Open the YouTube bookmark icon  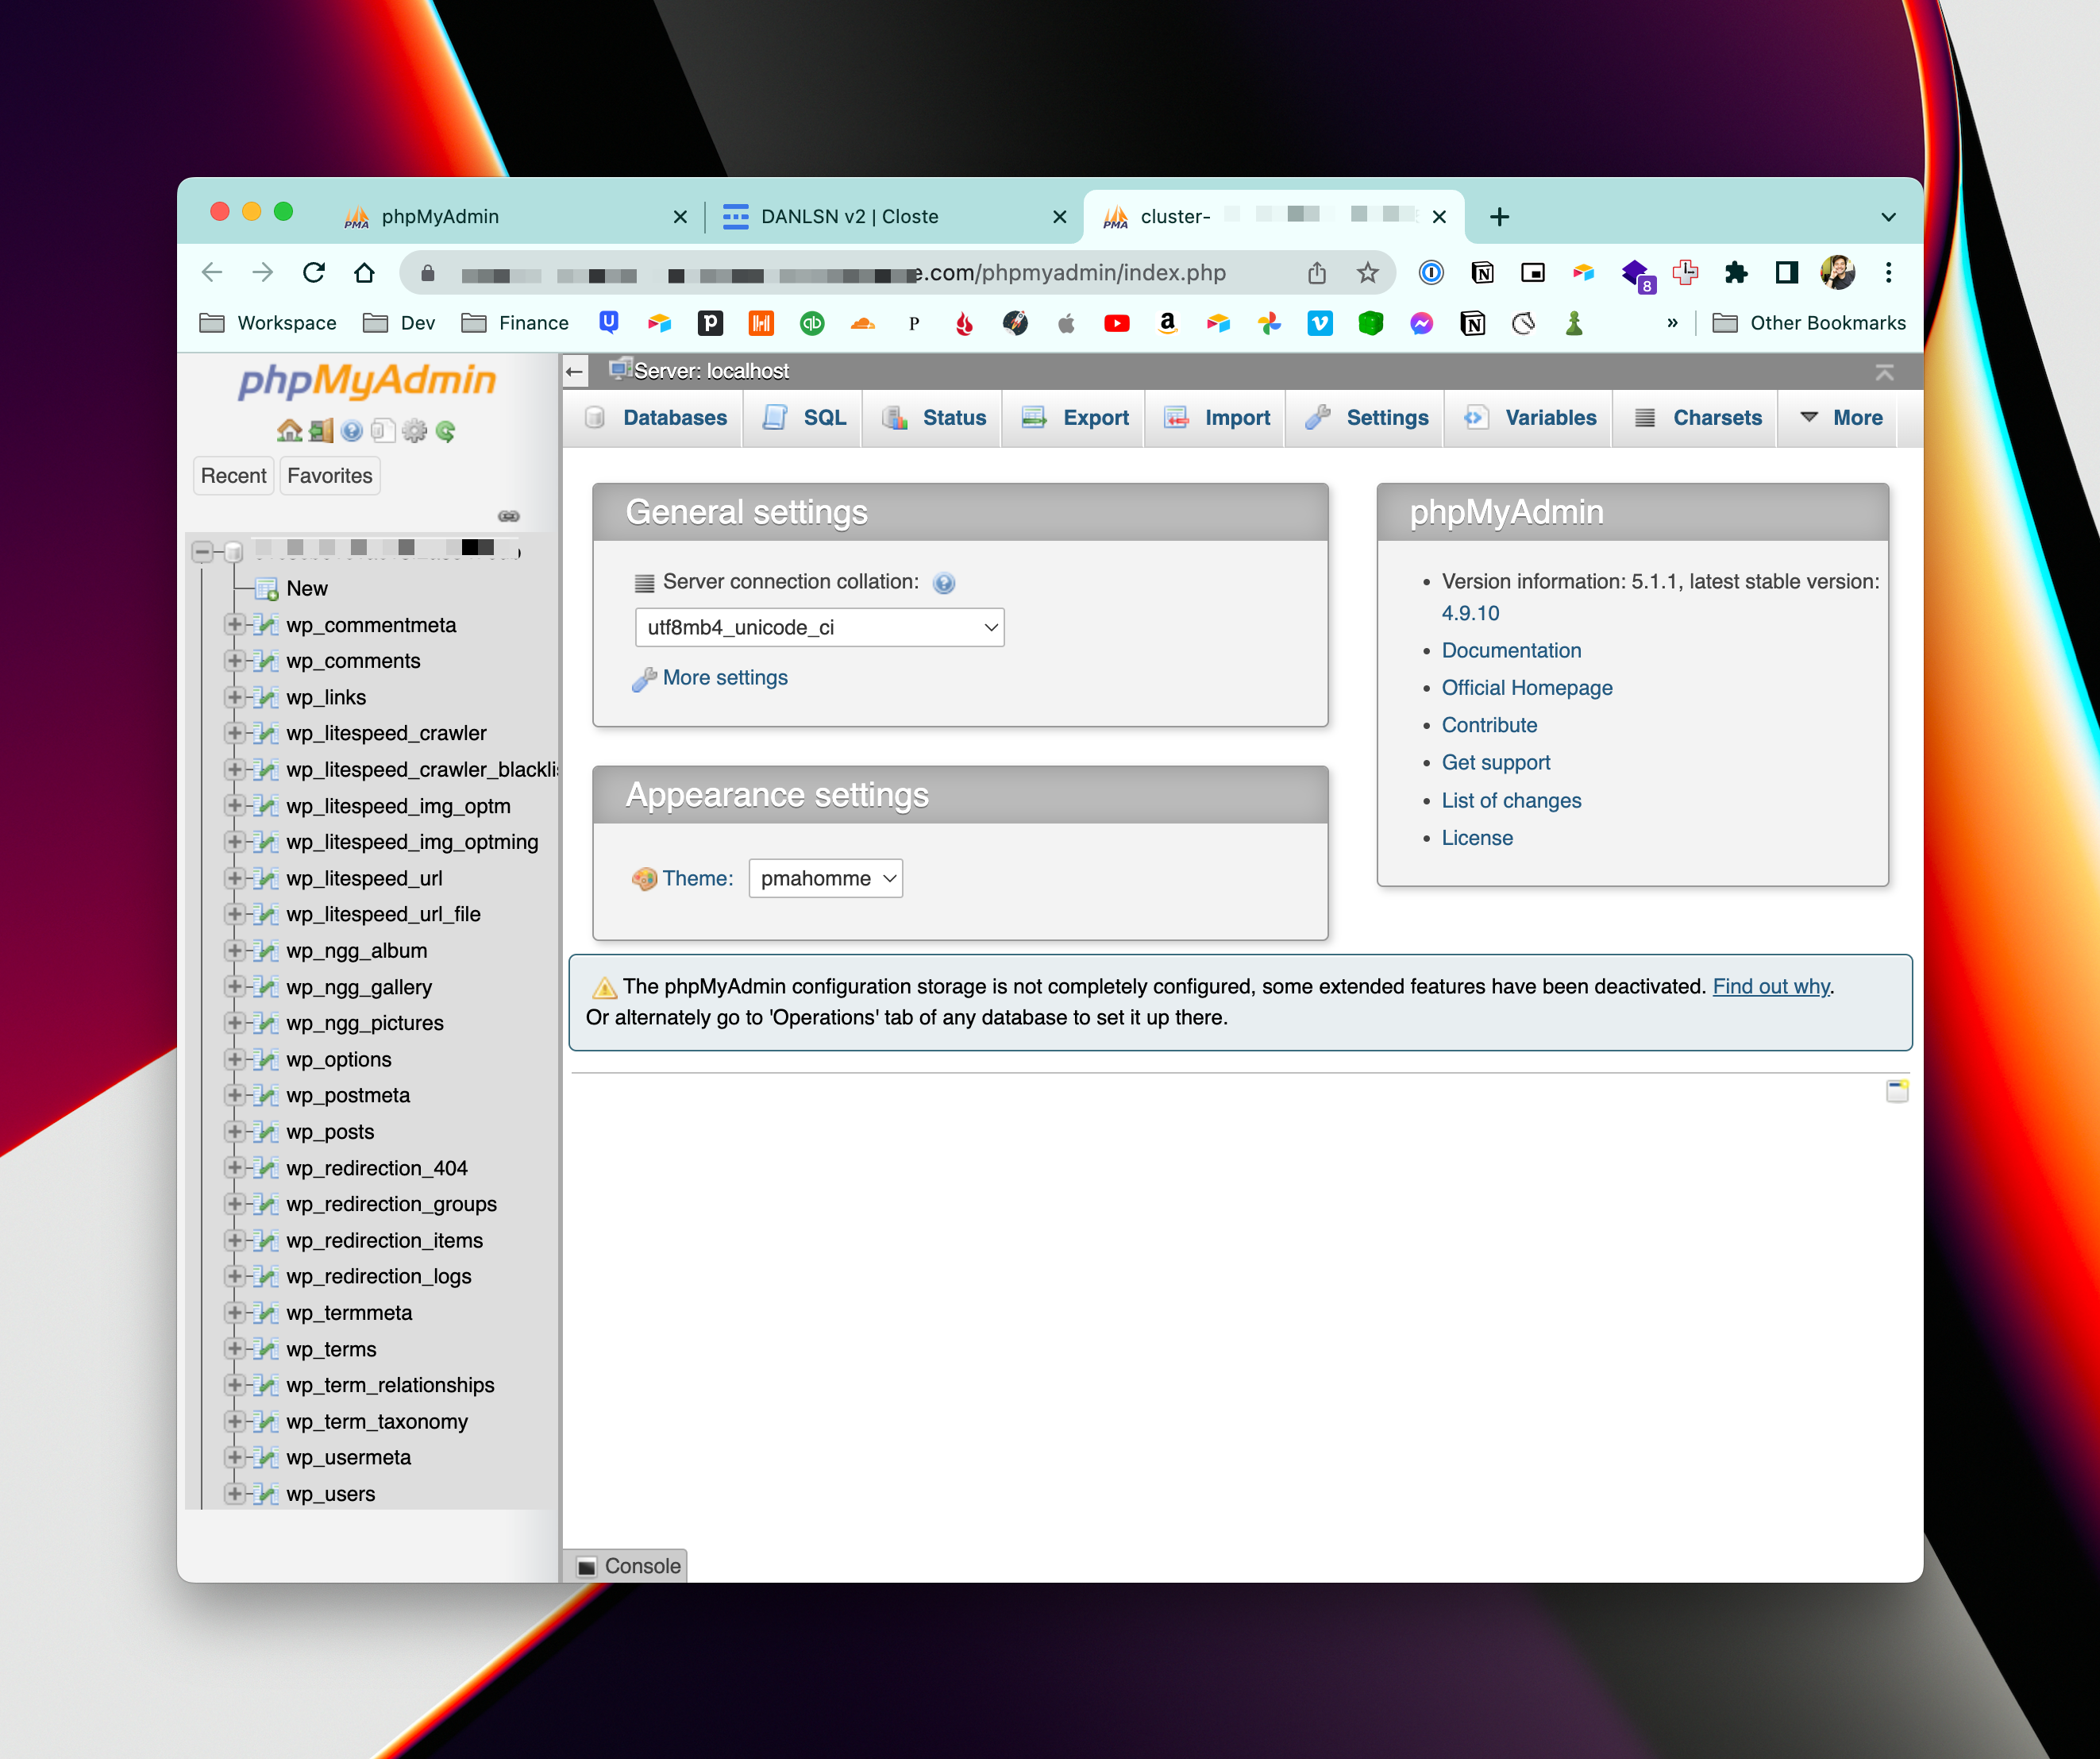coord(1117,323)
